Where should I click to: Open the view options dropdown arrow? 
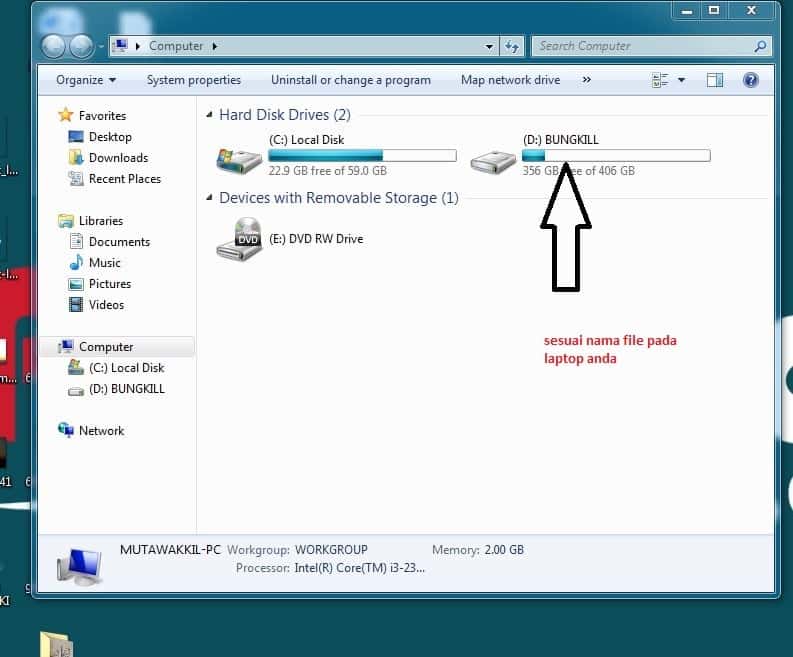(681, 80)
